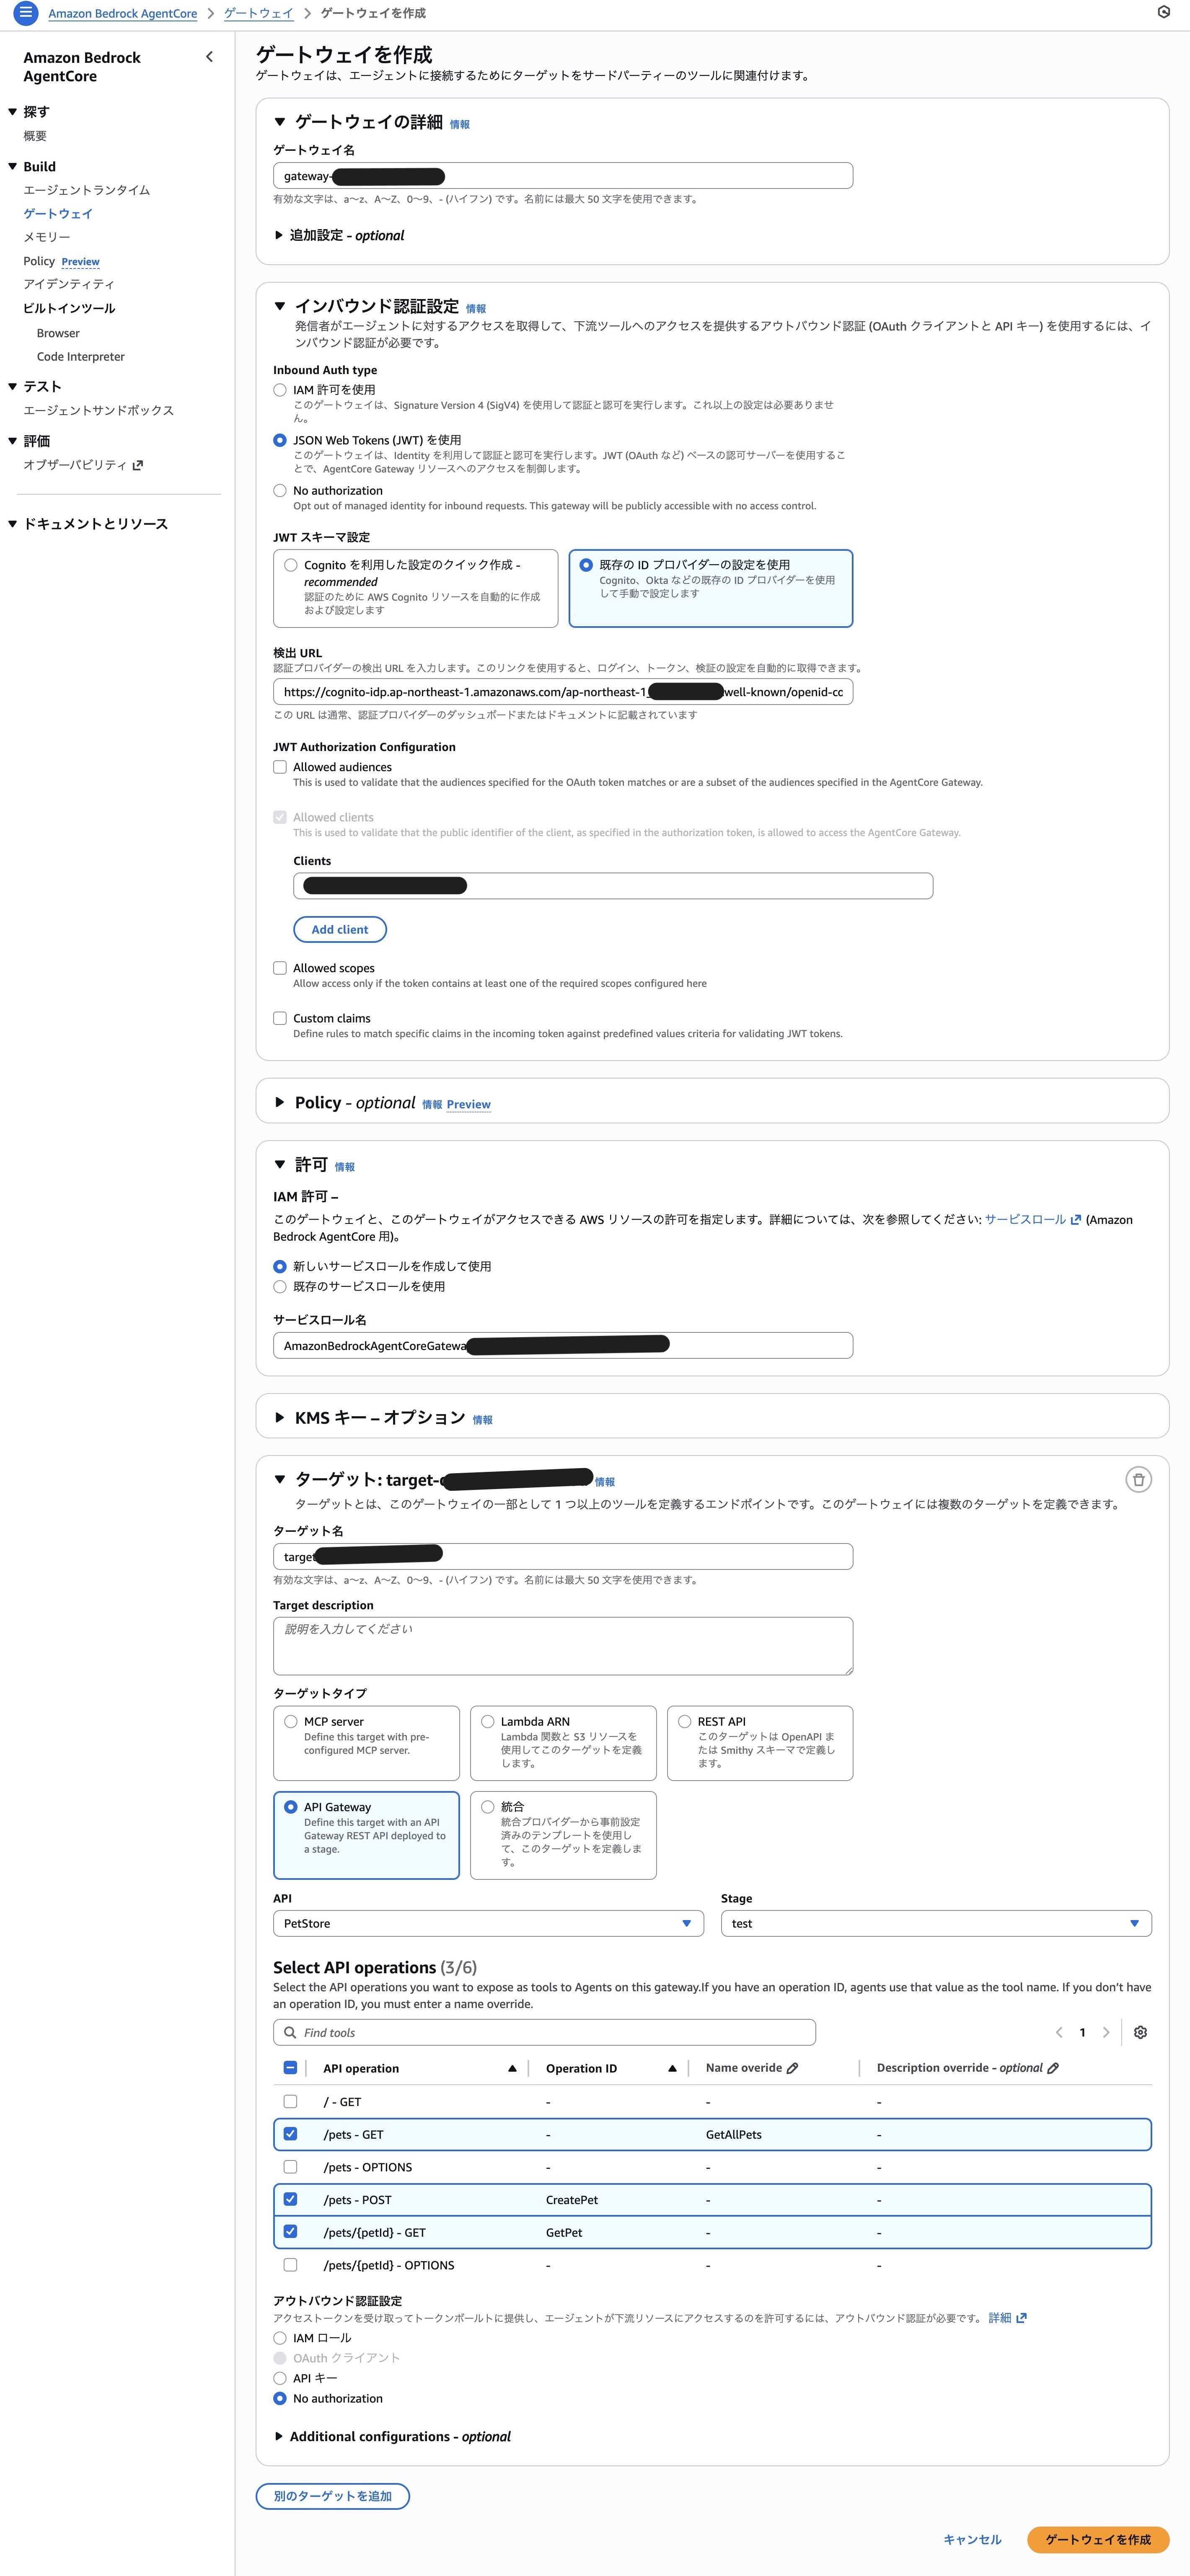The width and height of the screenshot is (1190, 2576).
Task: Check the Allowed audiences checkbox
Action: click(280, 767)
